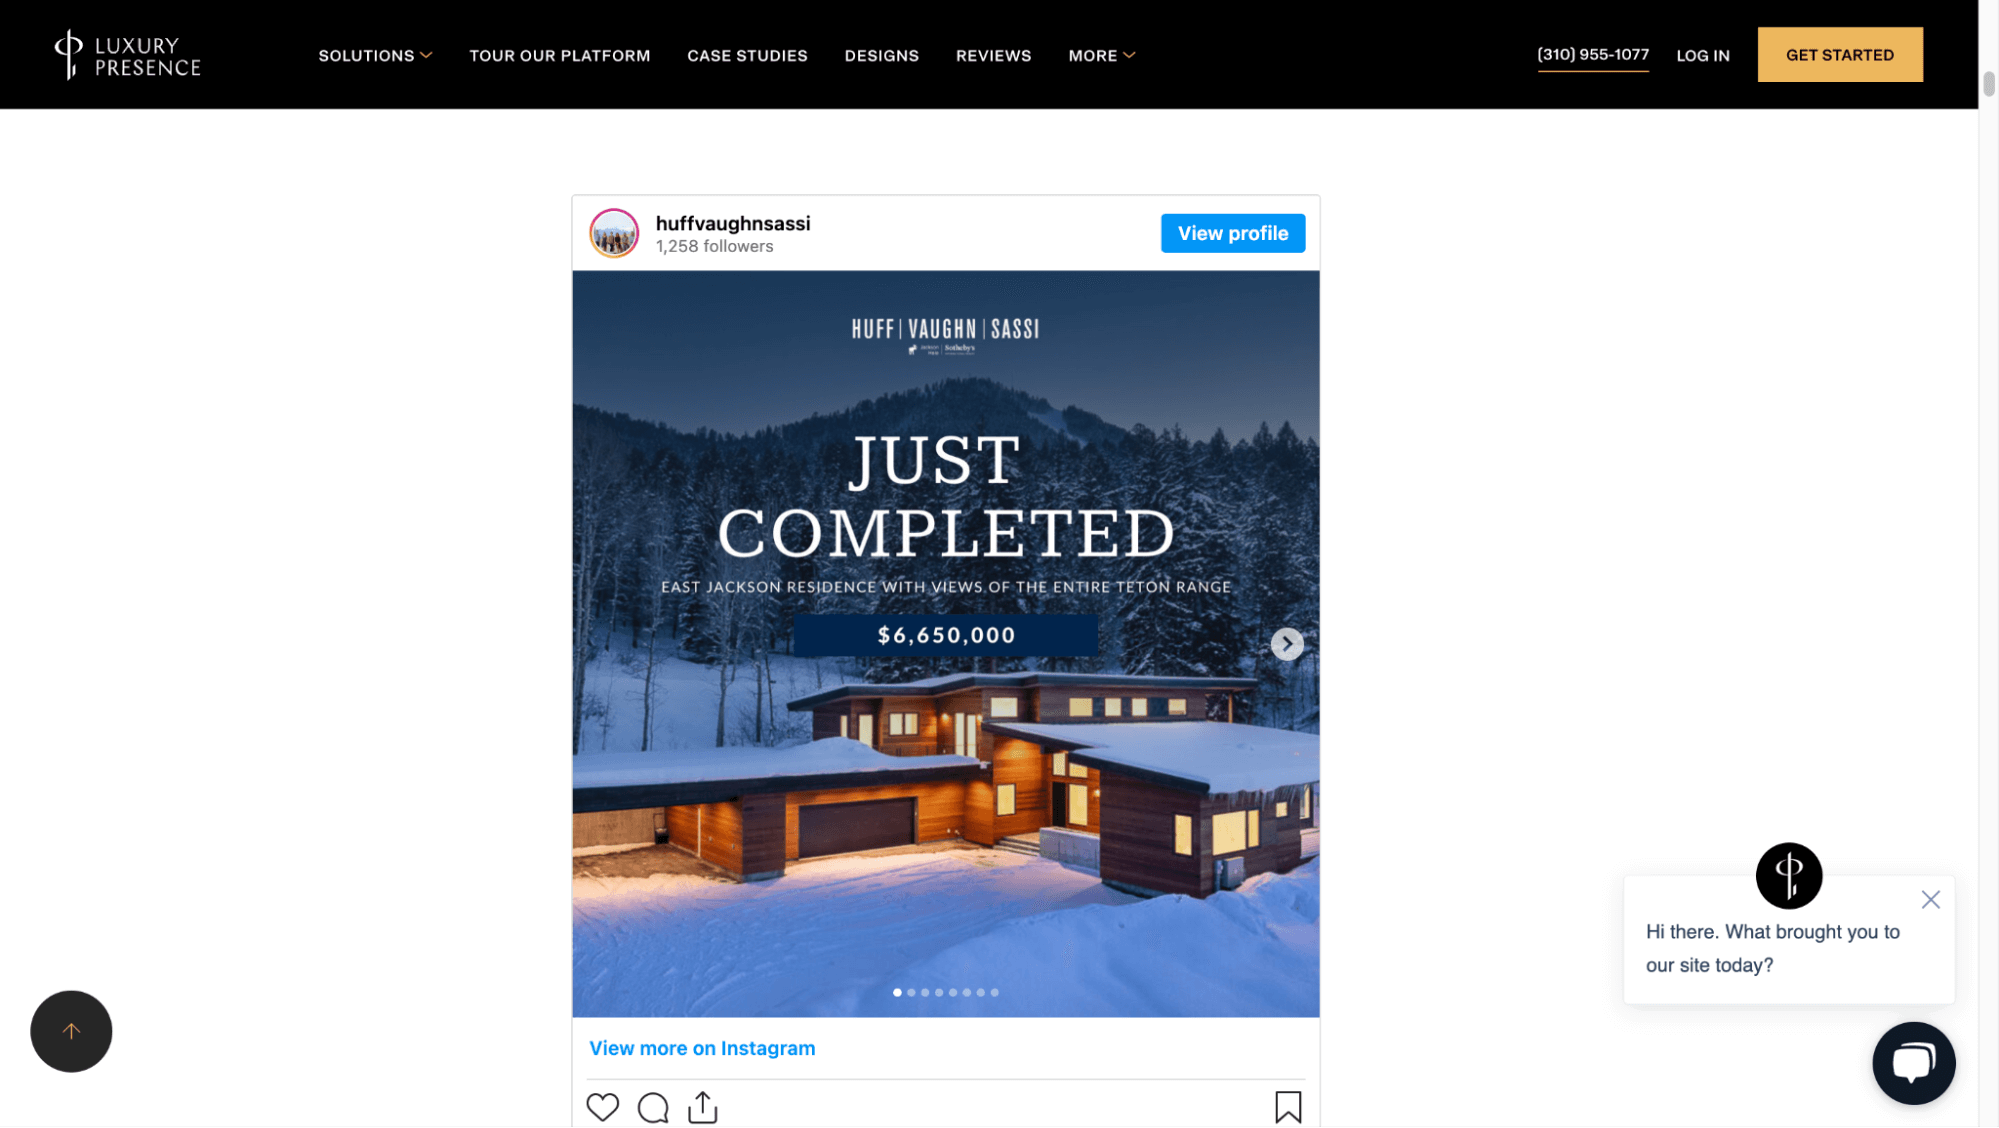
Task: Dismiss the chat greeting popup
Action: [x=1930, y=899]
